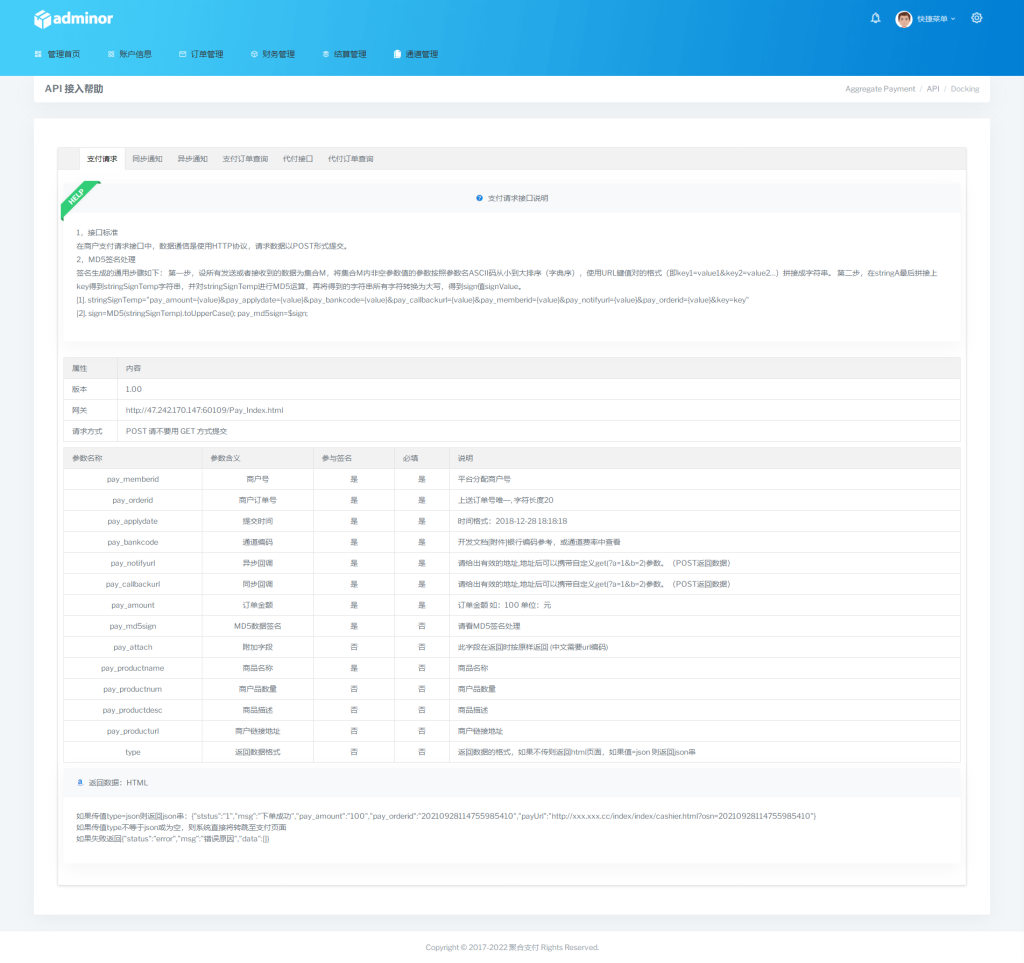
Task: Switch to the 异步通知 tab
Action: 192,159
